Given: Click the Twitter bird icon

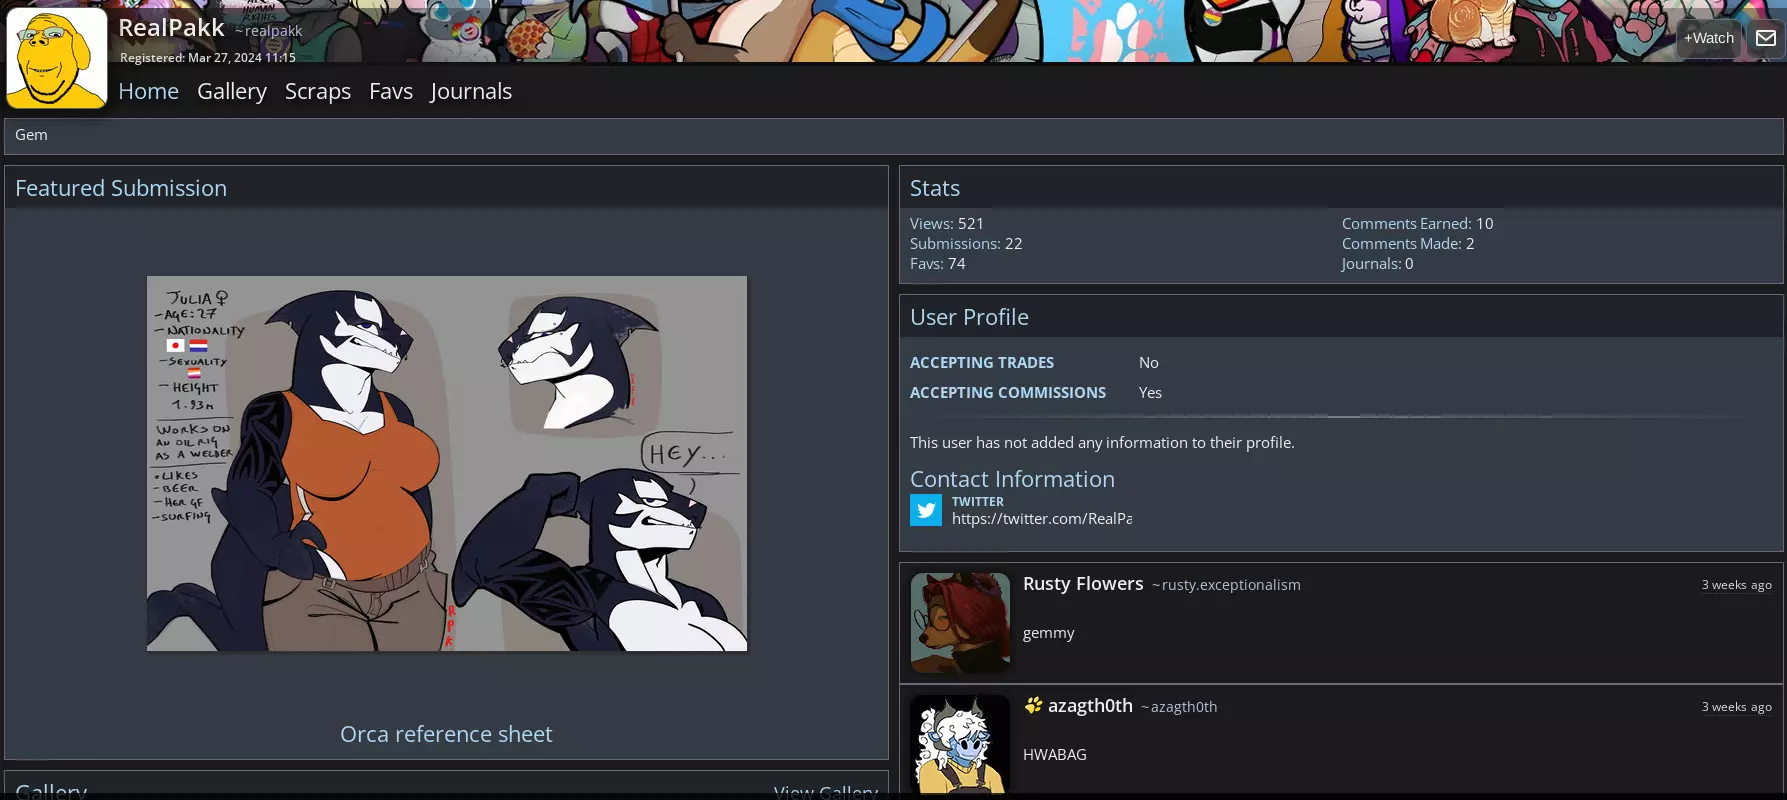Looking at the screenshot, I should [926, 510].
